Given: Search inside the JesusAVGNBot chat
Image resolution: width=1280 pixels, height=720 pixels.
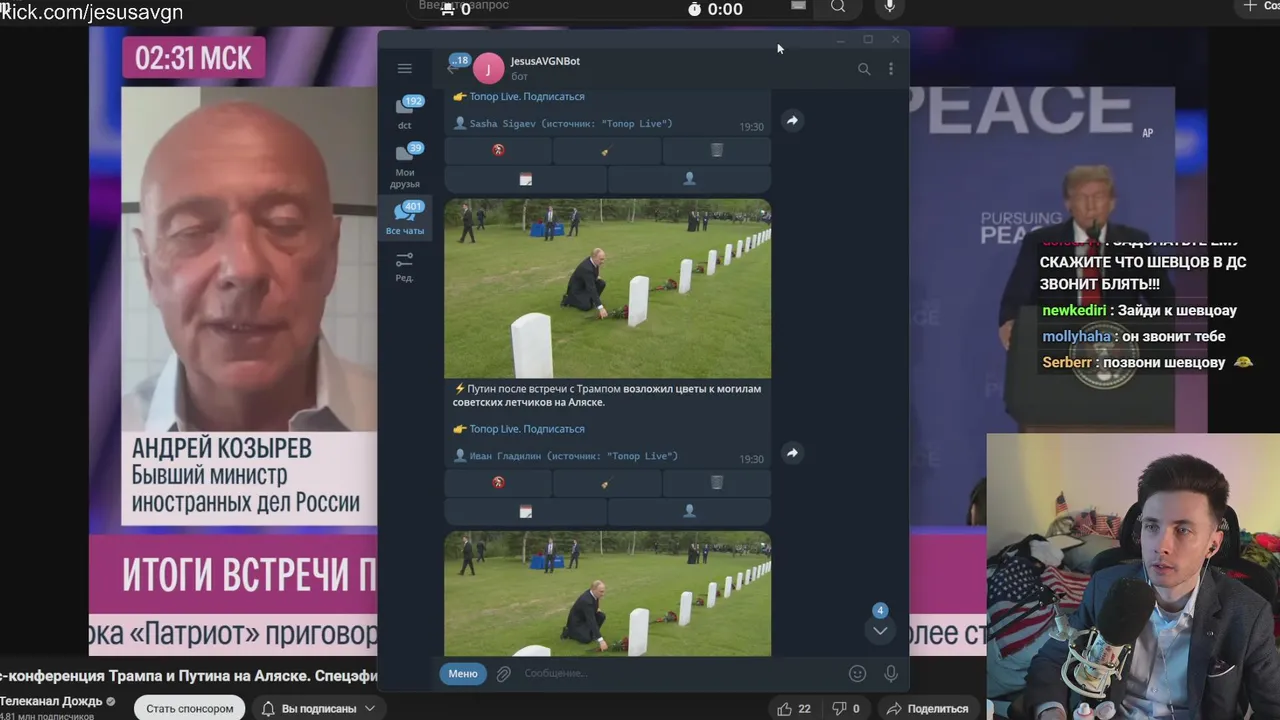Looking at the screenshot, I should (864, 69).
